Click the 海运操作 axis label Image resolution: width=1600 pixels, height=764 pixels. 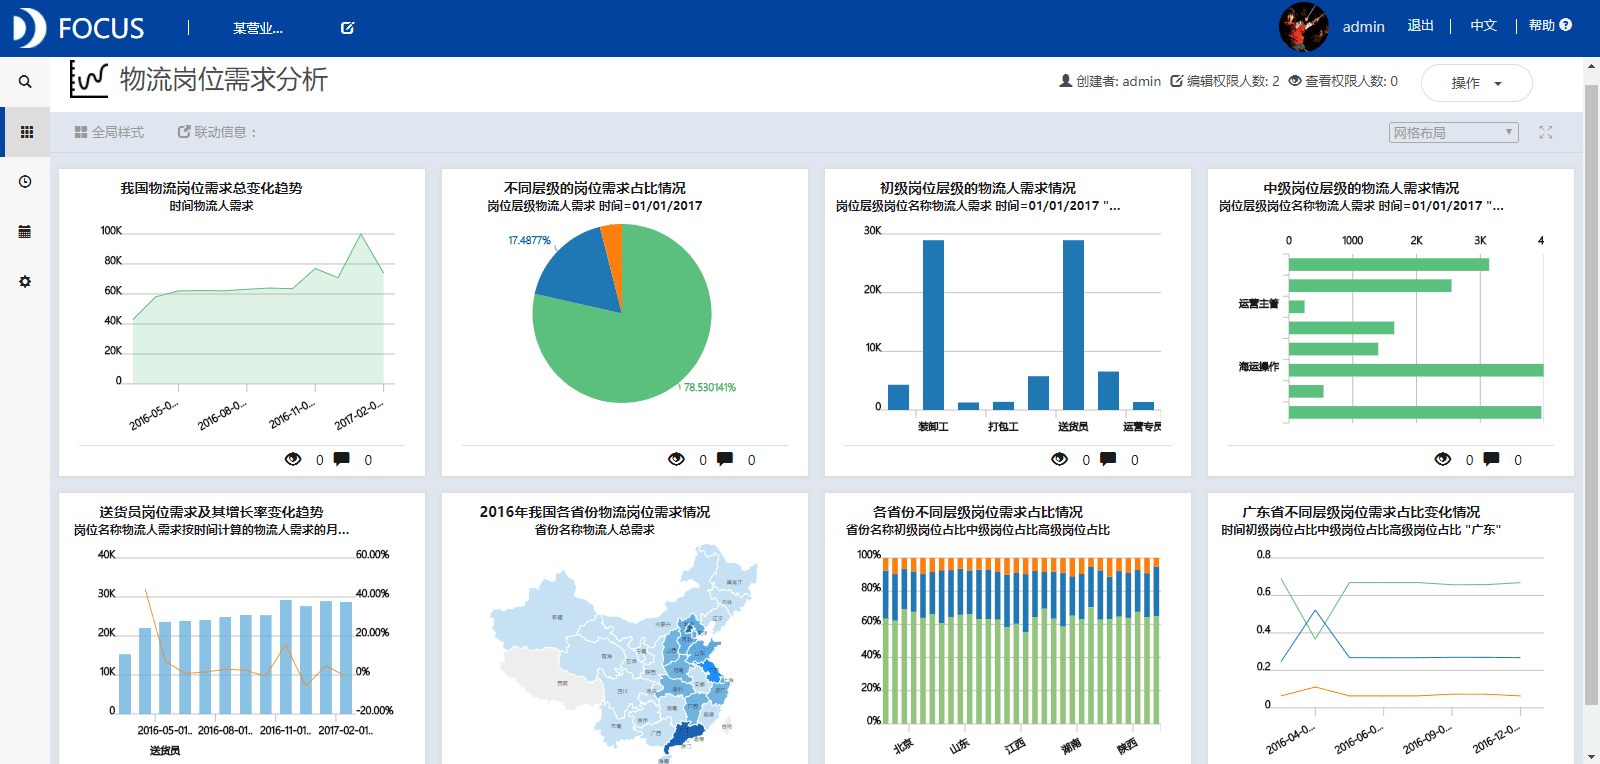(1258, 367)
